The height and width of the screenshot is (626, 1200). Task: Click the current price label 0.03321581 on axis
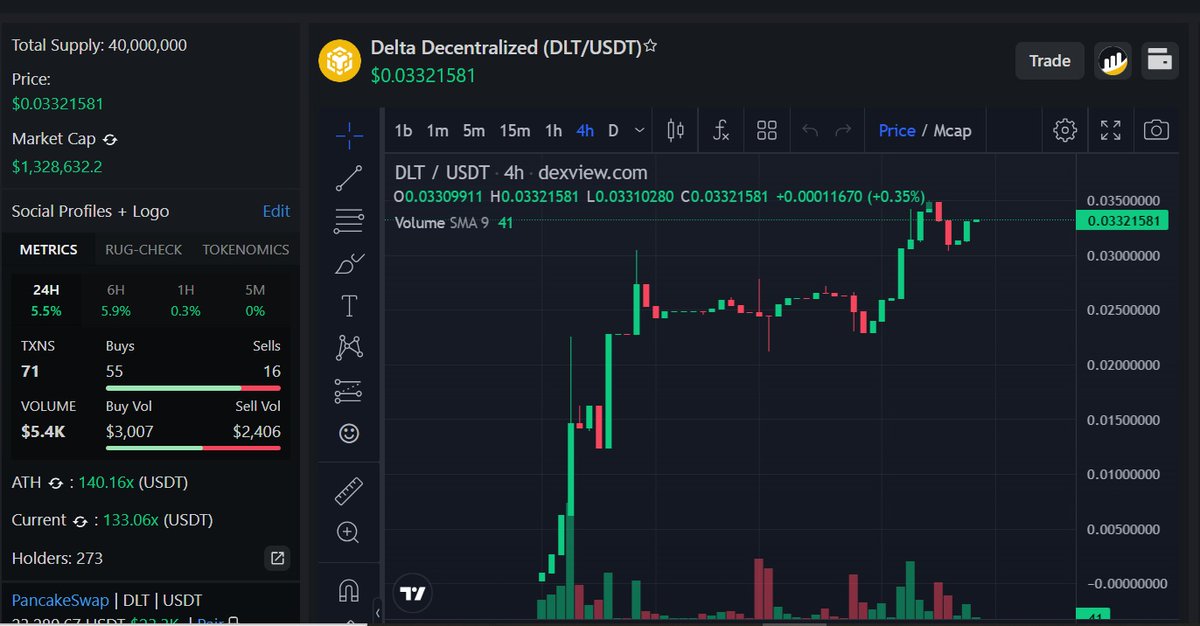tap(1121, 220)
